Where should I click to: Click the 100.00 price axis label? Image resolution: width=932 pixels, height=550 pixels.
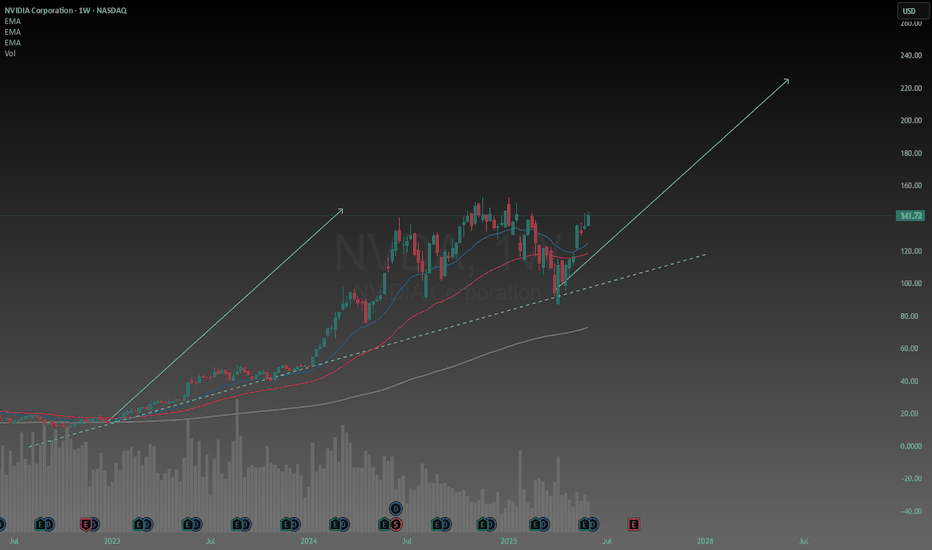click(911, 284)
